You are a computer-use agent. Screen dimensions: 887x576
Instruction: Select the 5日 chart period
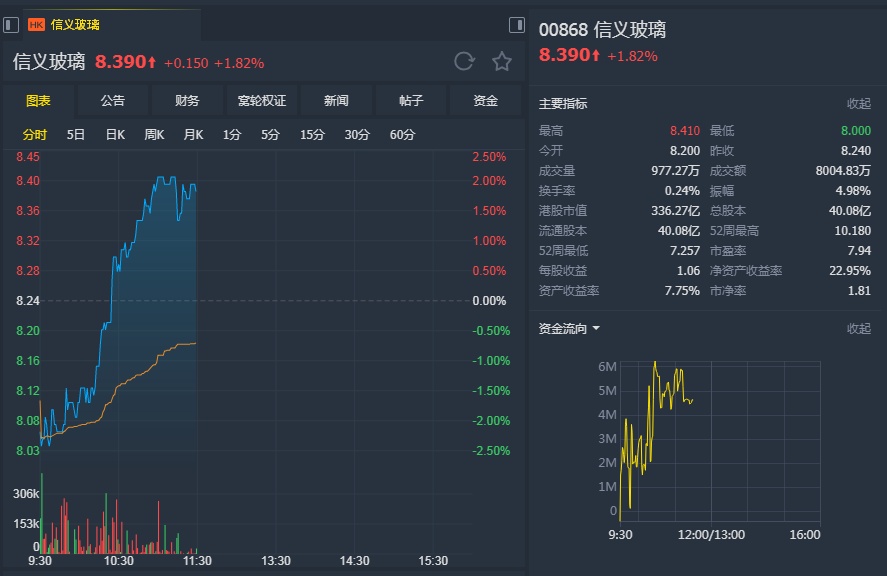(76, 135)
